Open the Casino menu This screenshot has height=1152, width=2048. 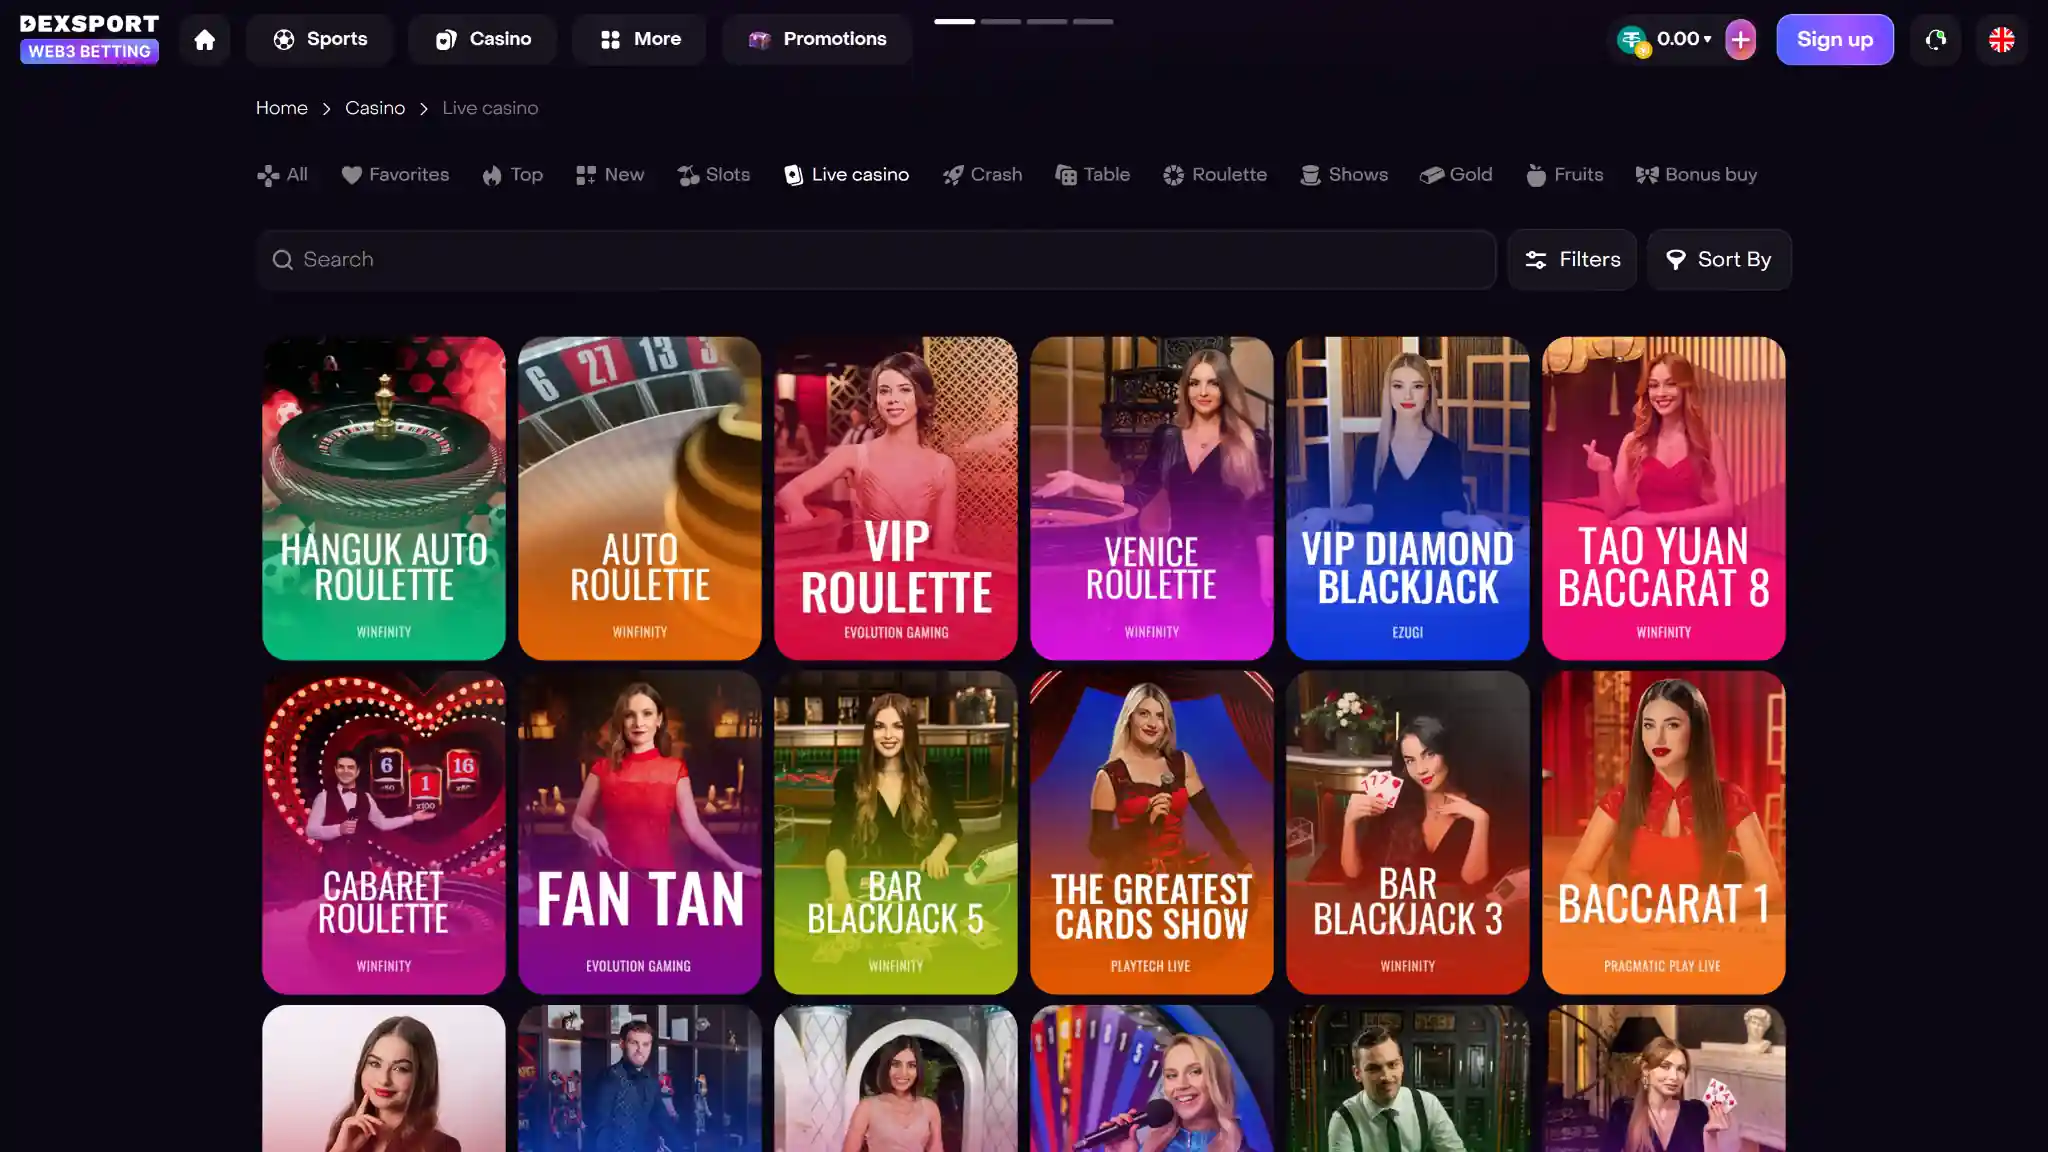pos(483,40)
